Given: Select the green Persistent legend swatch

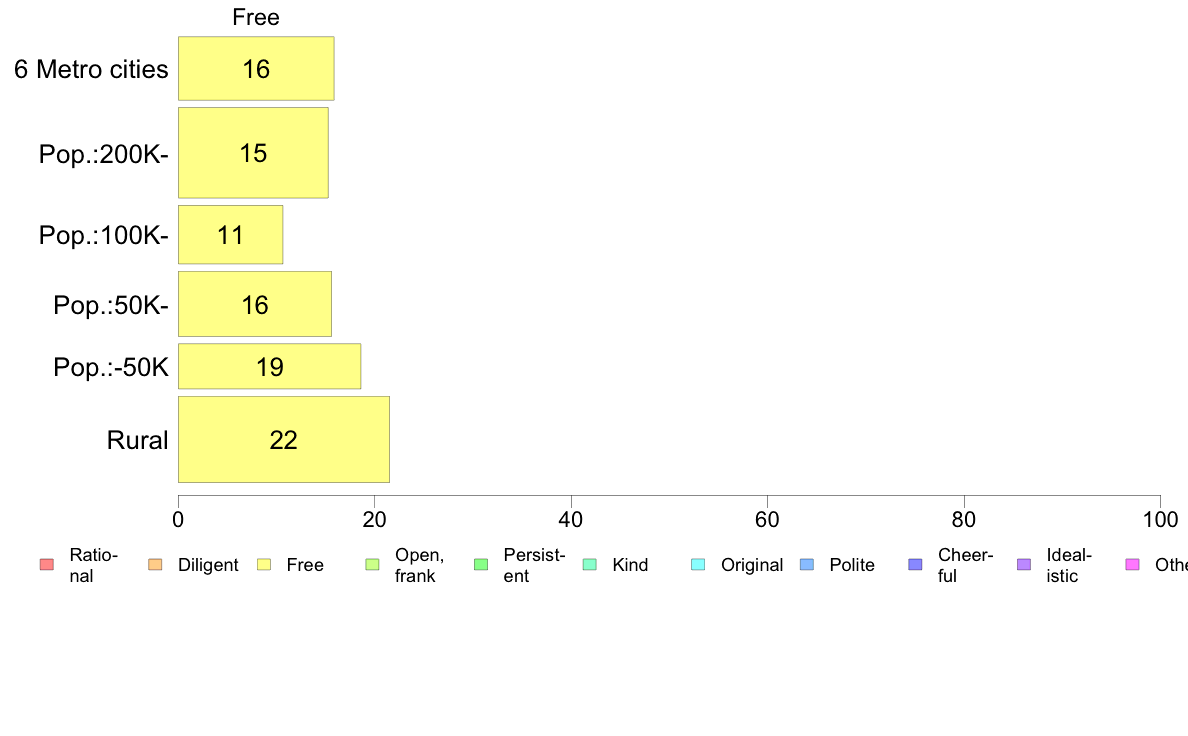Looking at the screenshot, I should click(480, 565).
